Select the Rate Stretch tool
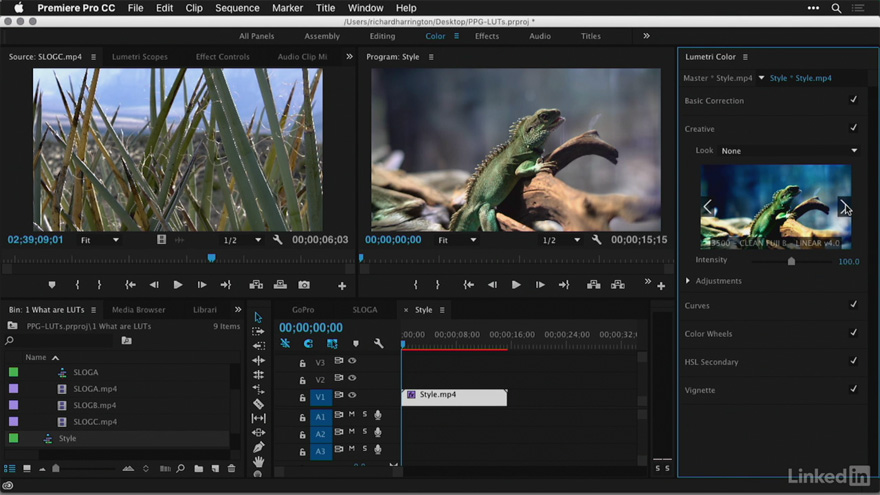880x495 pixels. (258, 389)
